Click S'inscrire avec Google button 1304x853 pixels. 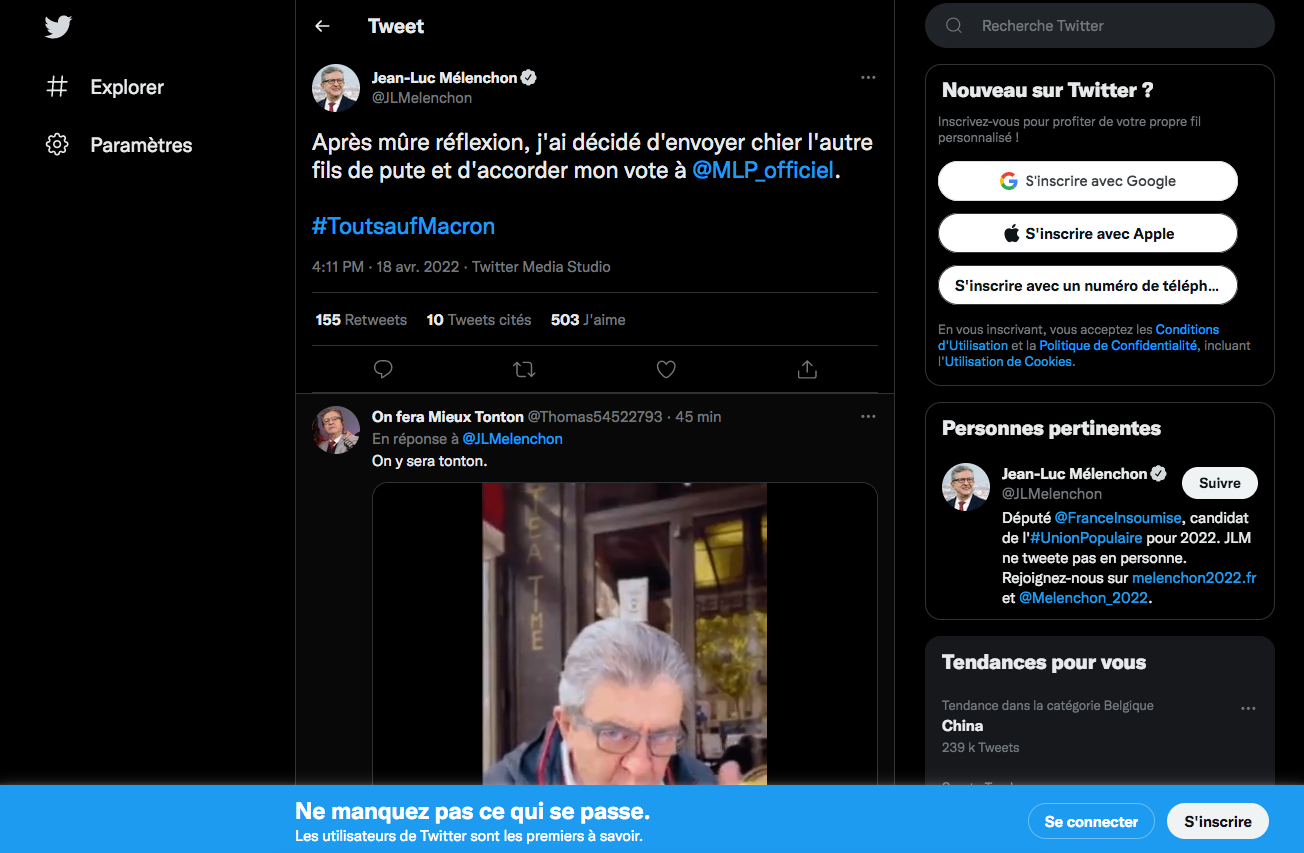[1087, 181]
